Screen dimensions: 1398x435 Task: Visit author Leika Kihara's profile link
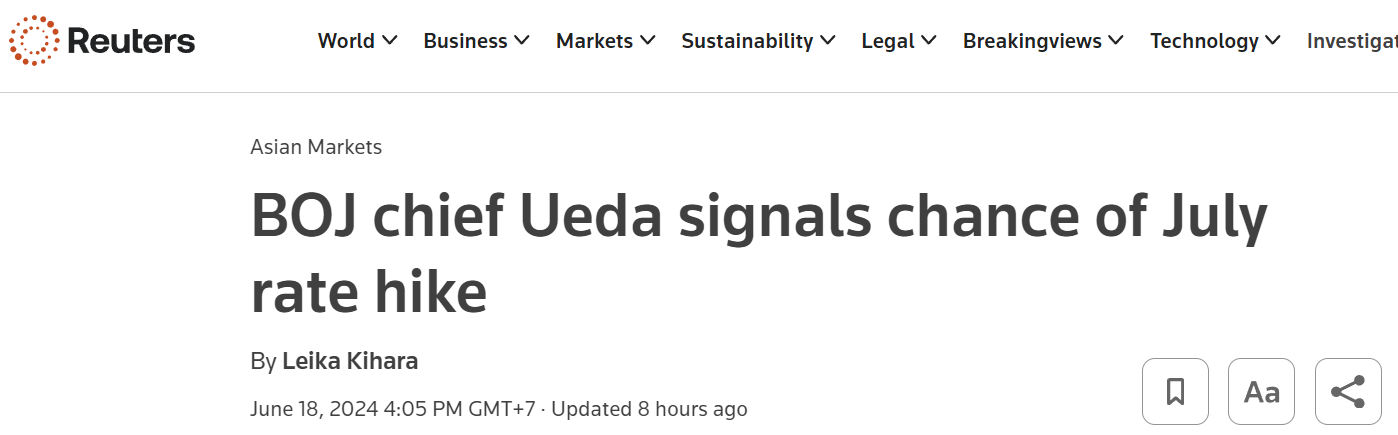[350, 361]
